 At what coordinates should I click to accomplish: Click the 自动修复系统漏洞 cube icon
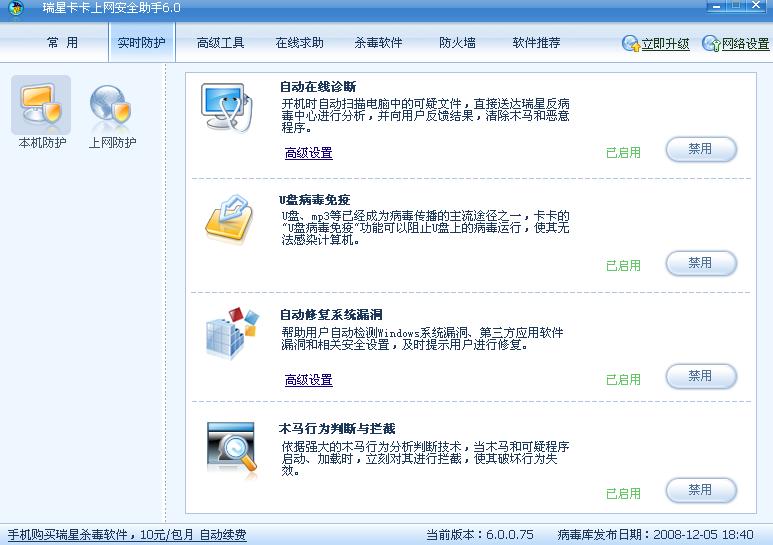(x=232, y=332)
